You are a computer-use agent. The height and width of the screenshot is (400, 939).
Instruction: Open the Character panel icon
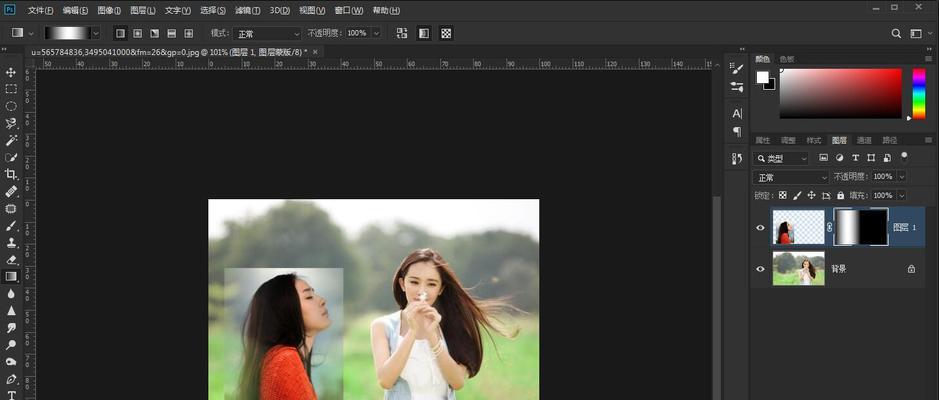pyautogui.click(x=737, y=113)
